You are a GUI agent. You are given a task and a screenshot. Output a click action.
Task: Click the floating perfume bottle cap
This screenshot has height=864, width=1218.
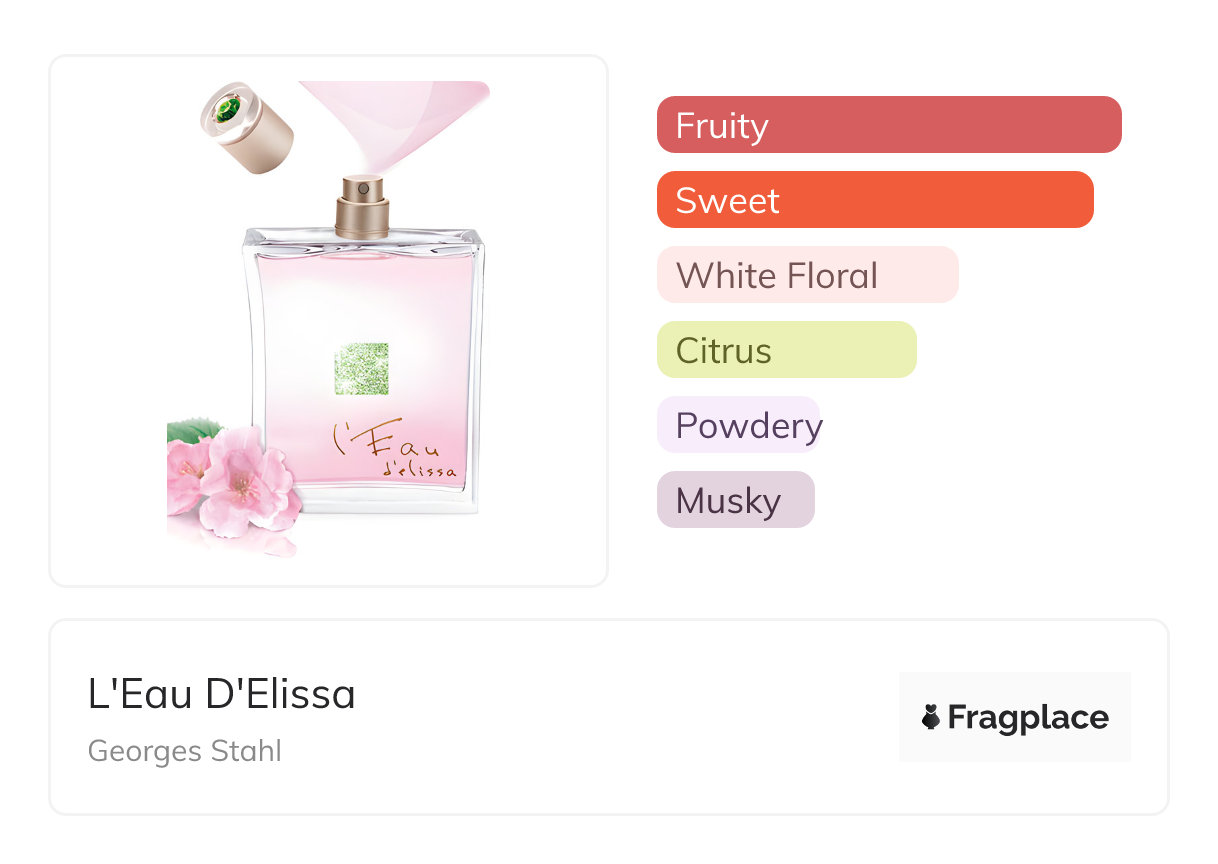coord(247,127)
